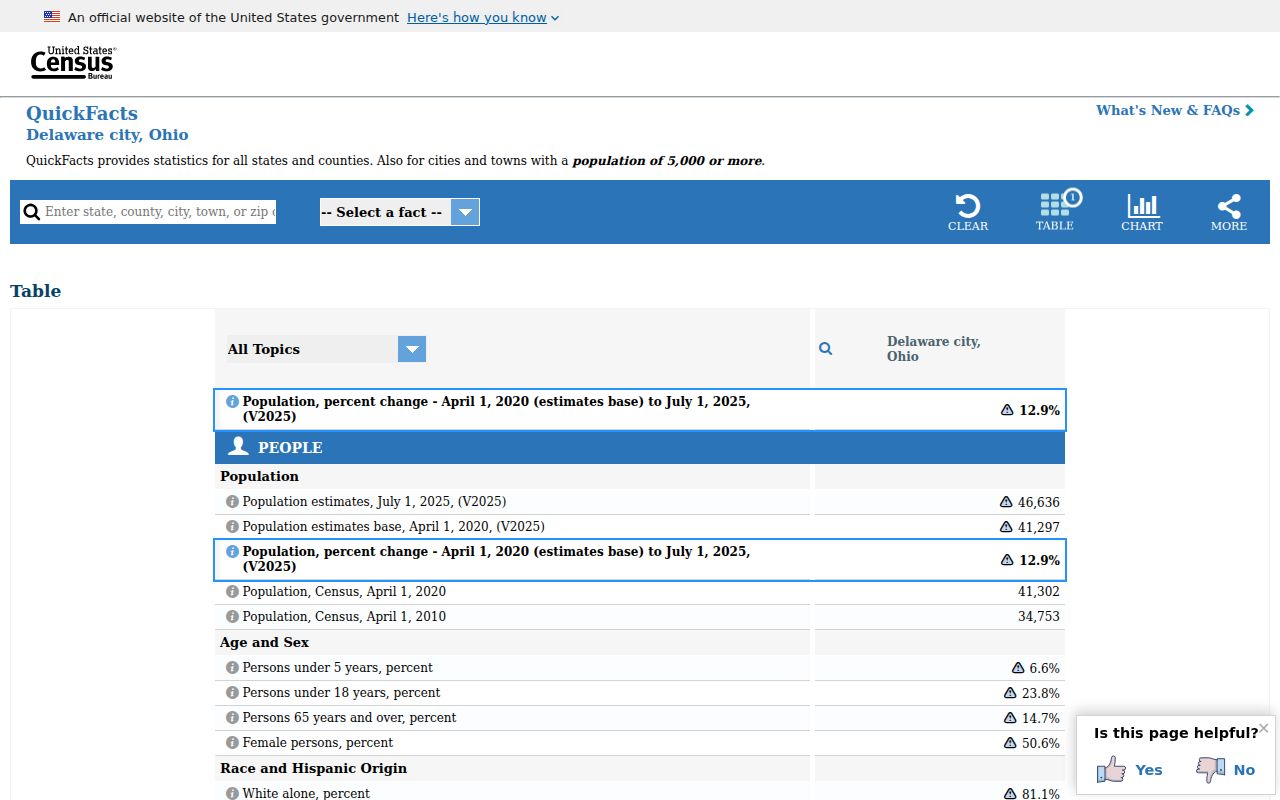Open the 'Select a fact' dropdown
This screenshot has width=1280, height=800.
pos(400,212)
